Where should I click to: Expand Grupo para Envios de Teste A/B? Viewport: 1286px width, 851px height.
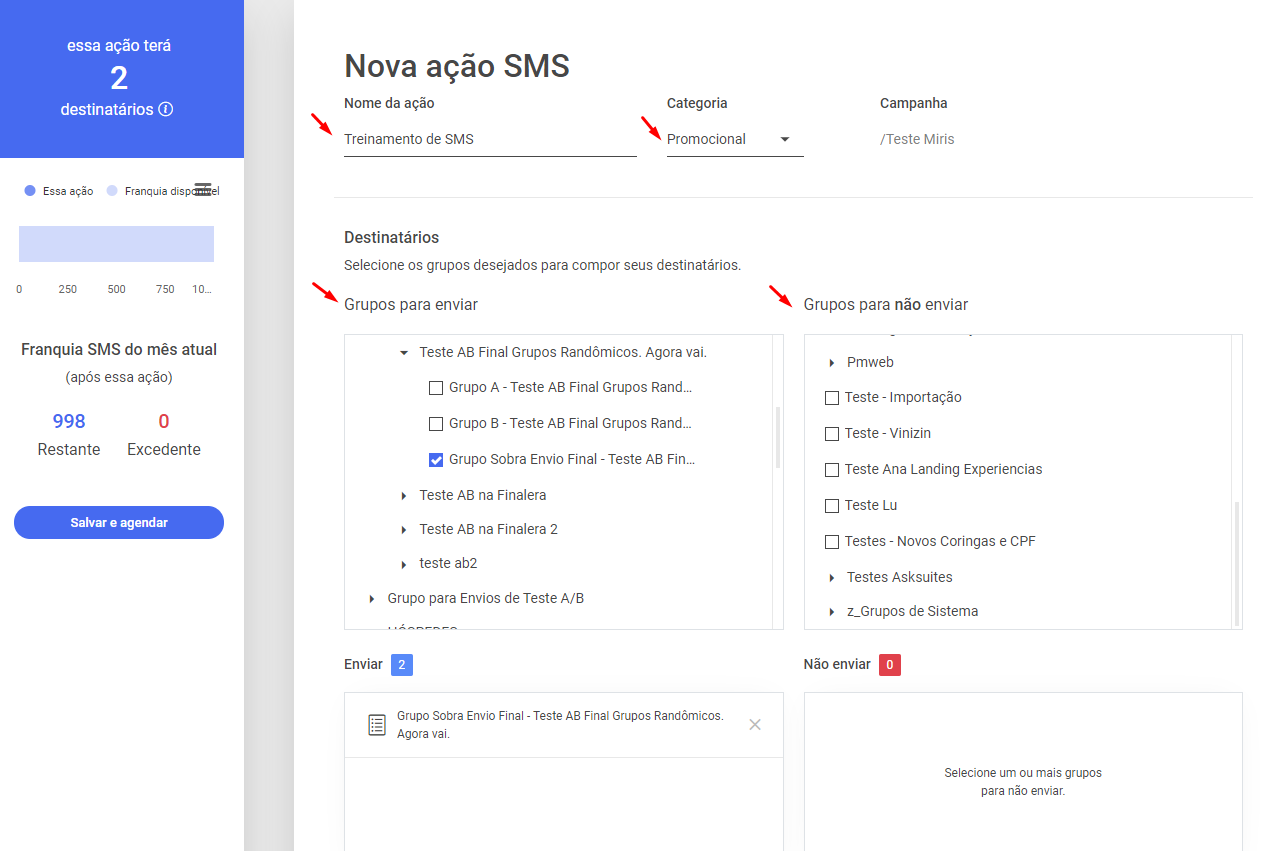coord(372,599)
